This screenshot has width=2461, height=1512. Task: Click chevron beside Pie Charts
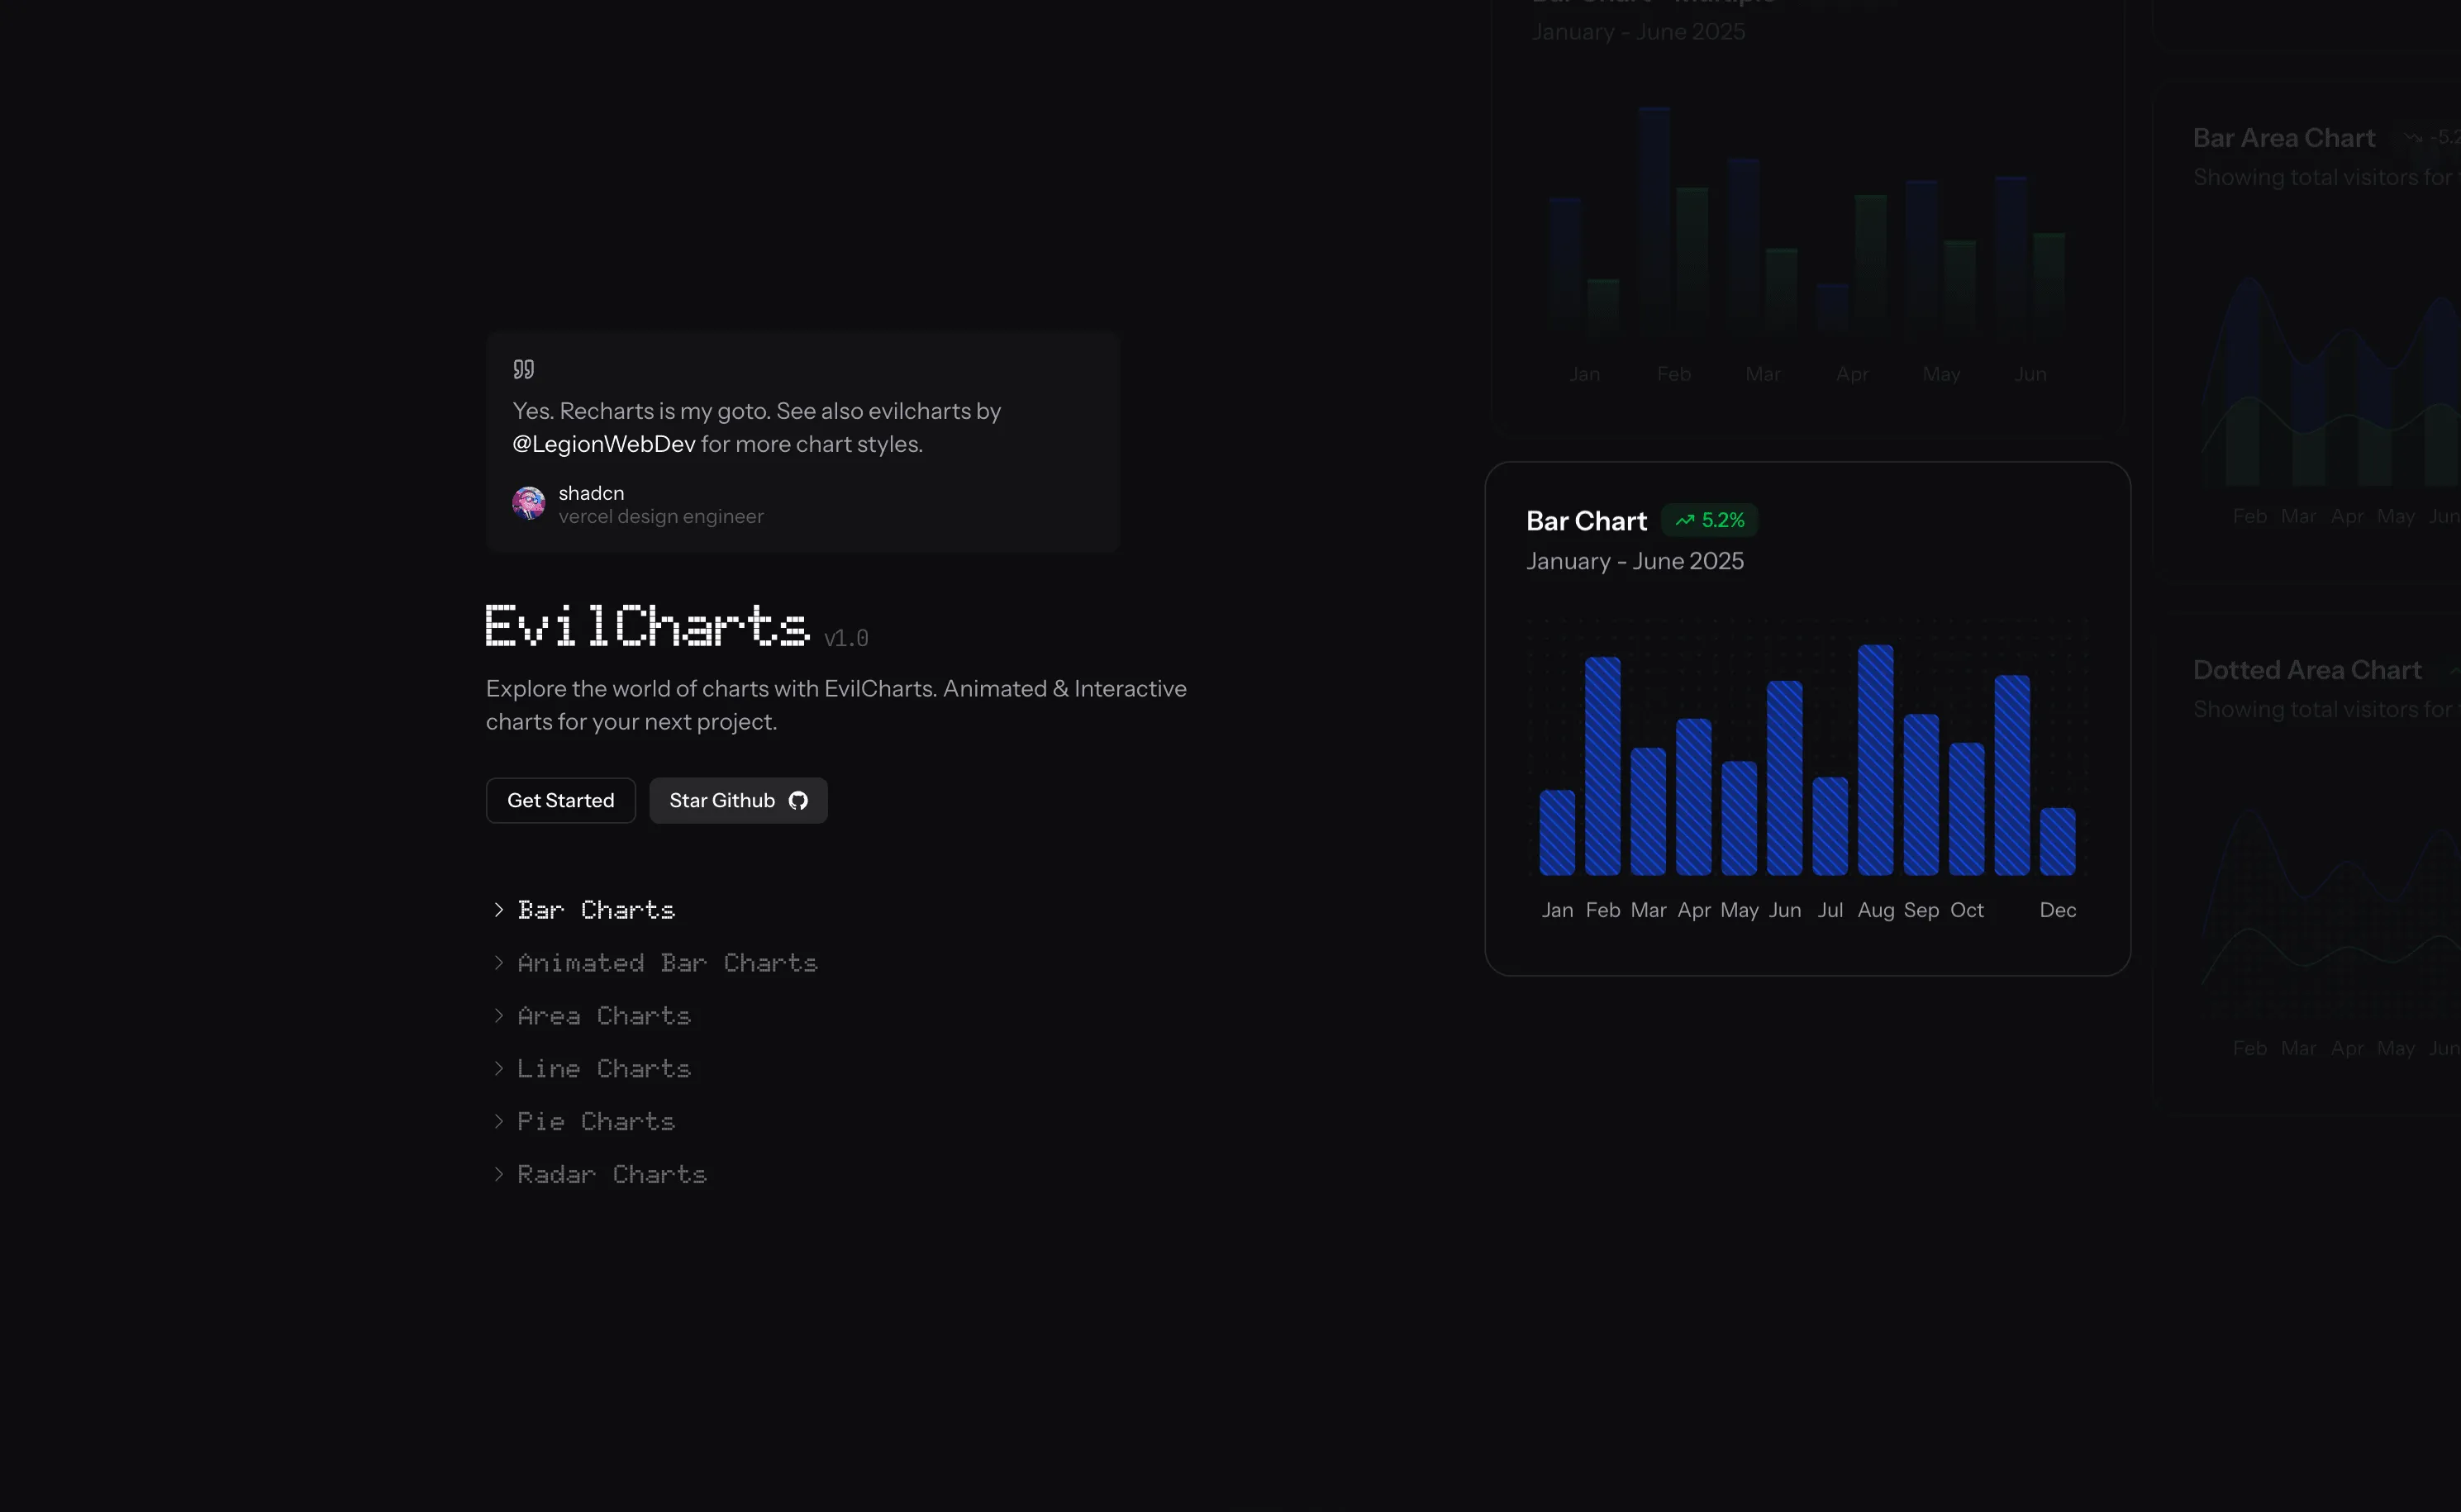498,1122
